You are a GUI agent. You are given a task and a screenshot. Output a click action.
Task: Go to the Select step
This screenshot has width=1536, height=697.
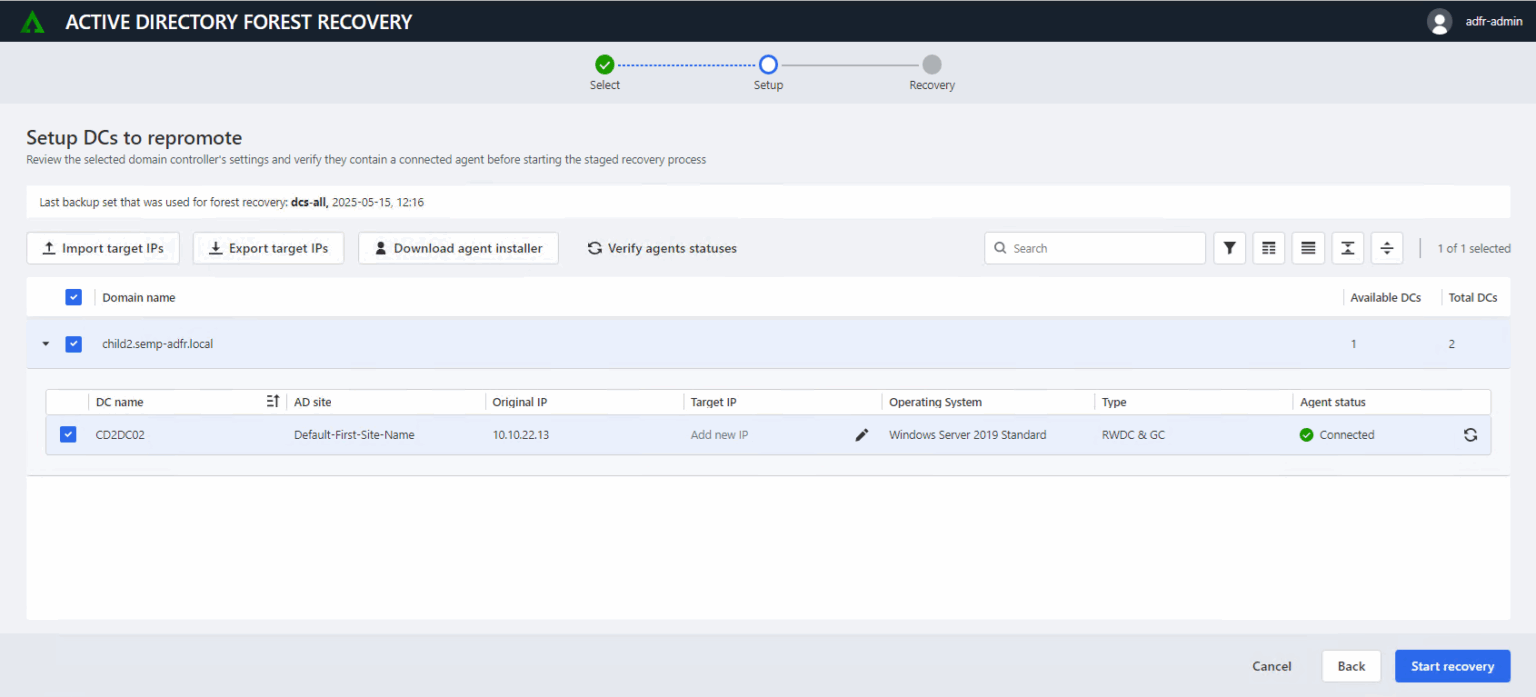point(604,63)
